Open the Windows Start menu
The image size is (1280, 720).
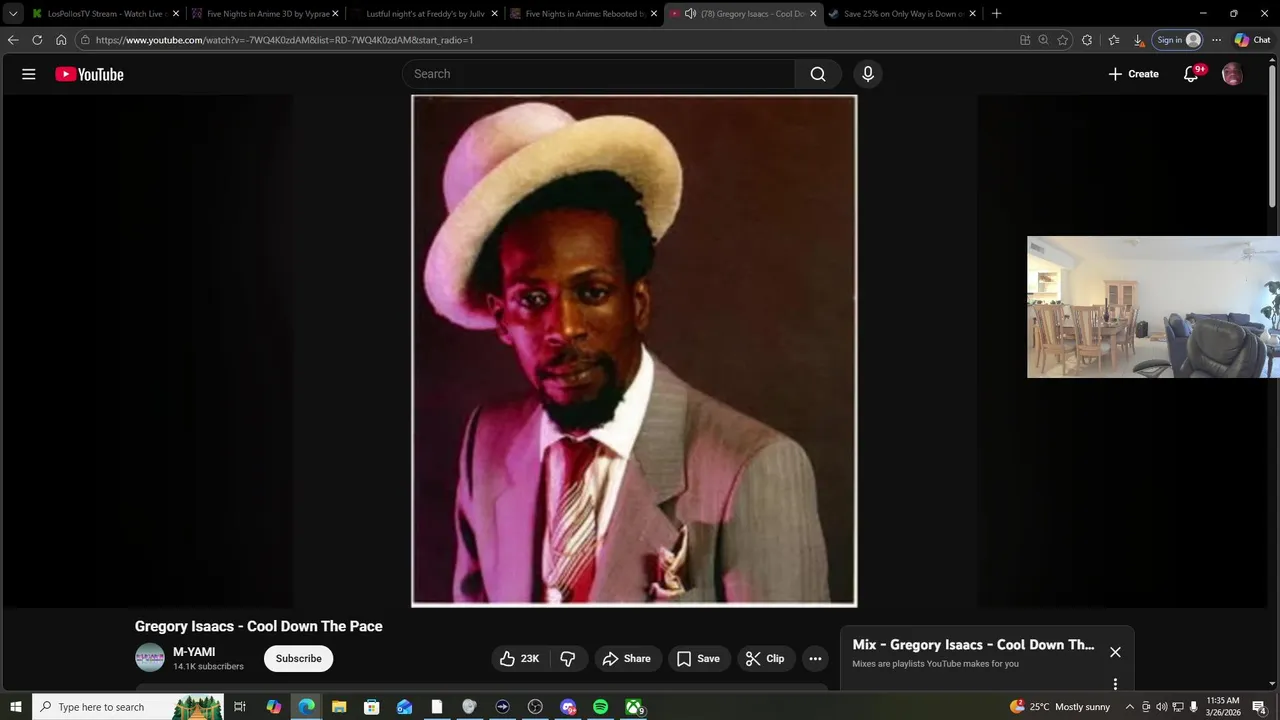tap(16, 707)
